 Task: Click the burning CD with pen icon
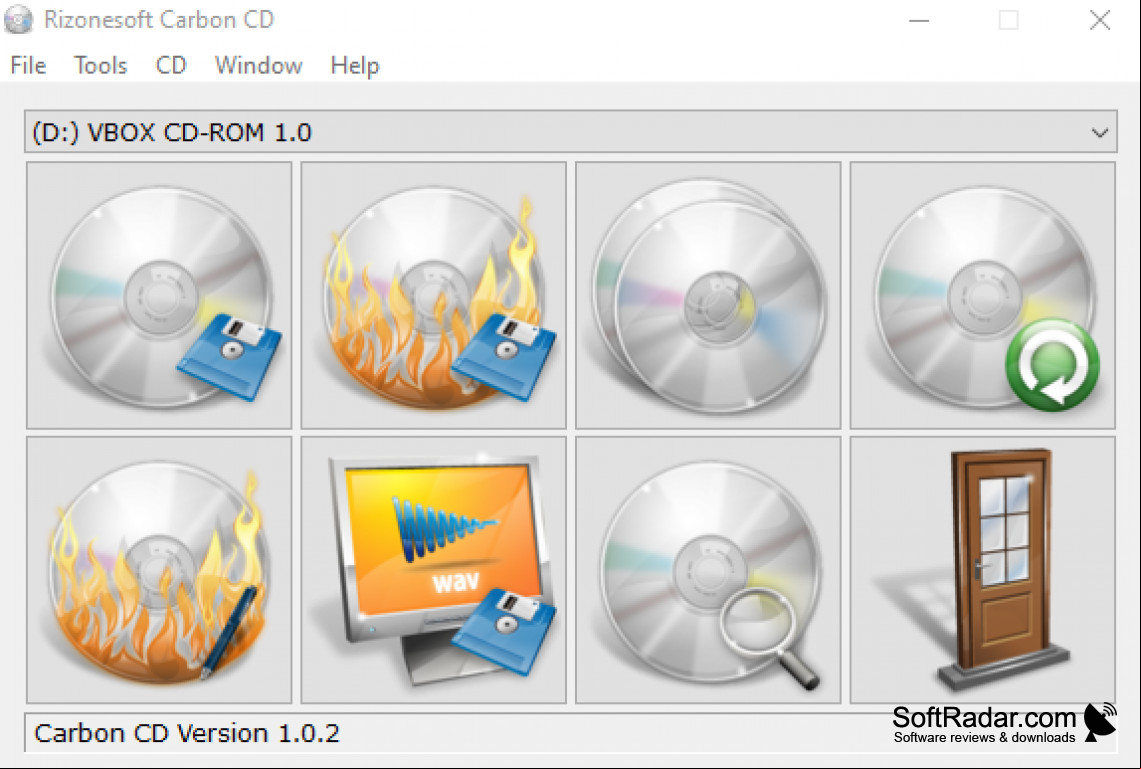pos(159,570)
